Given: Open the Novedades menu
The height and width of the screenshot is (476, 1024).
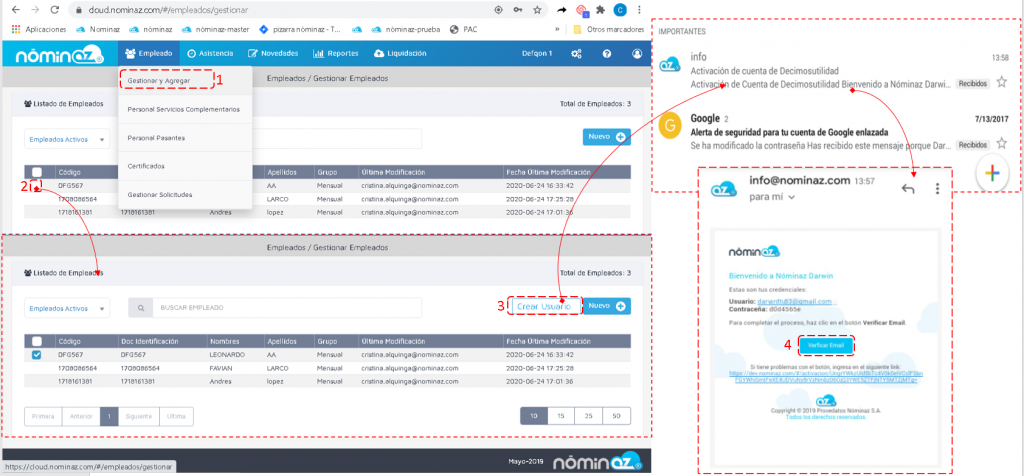Looking at the screenshot, I should tap(273, 54).
